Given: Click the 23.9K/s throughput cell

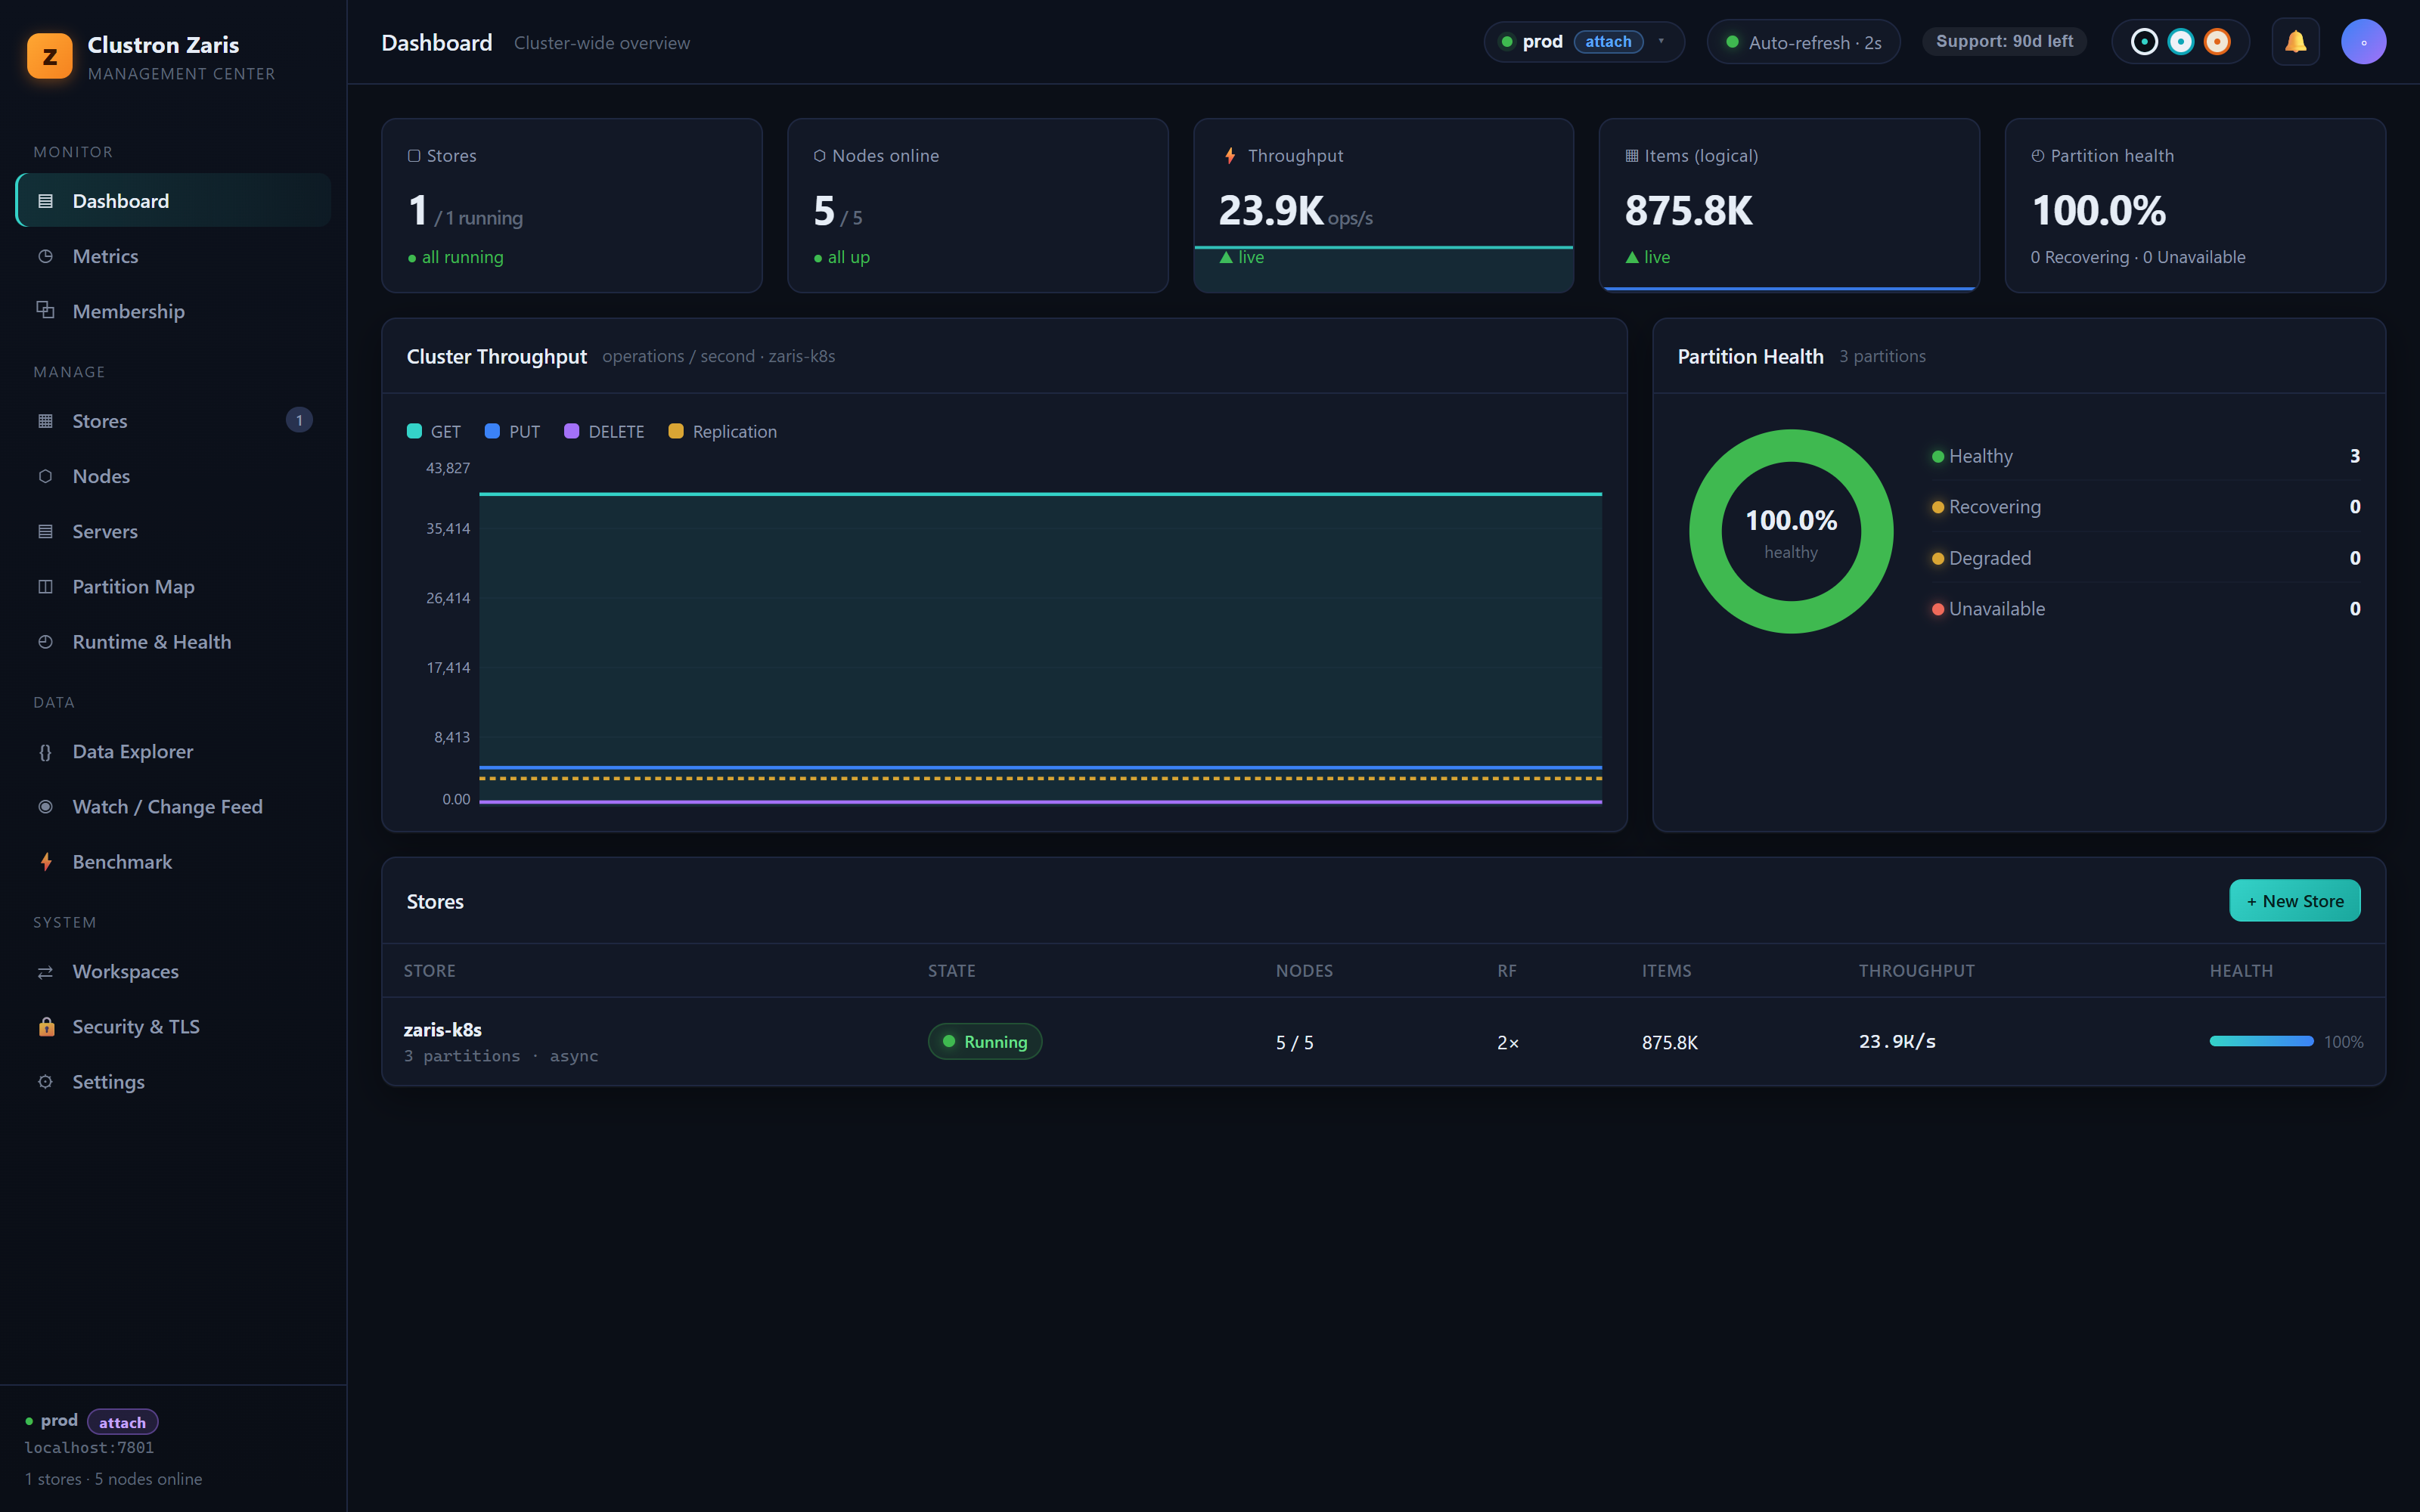Looking at the screenshot, I should tap(1897, 1042).
